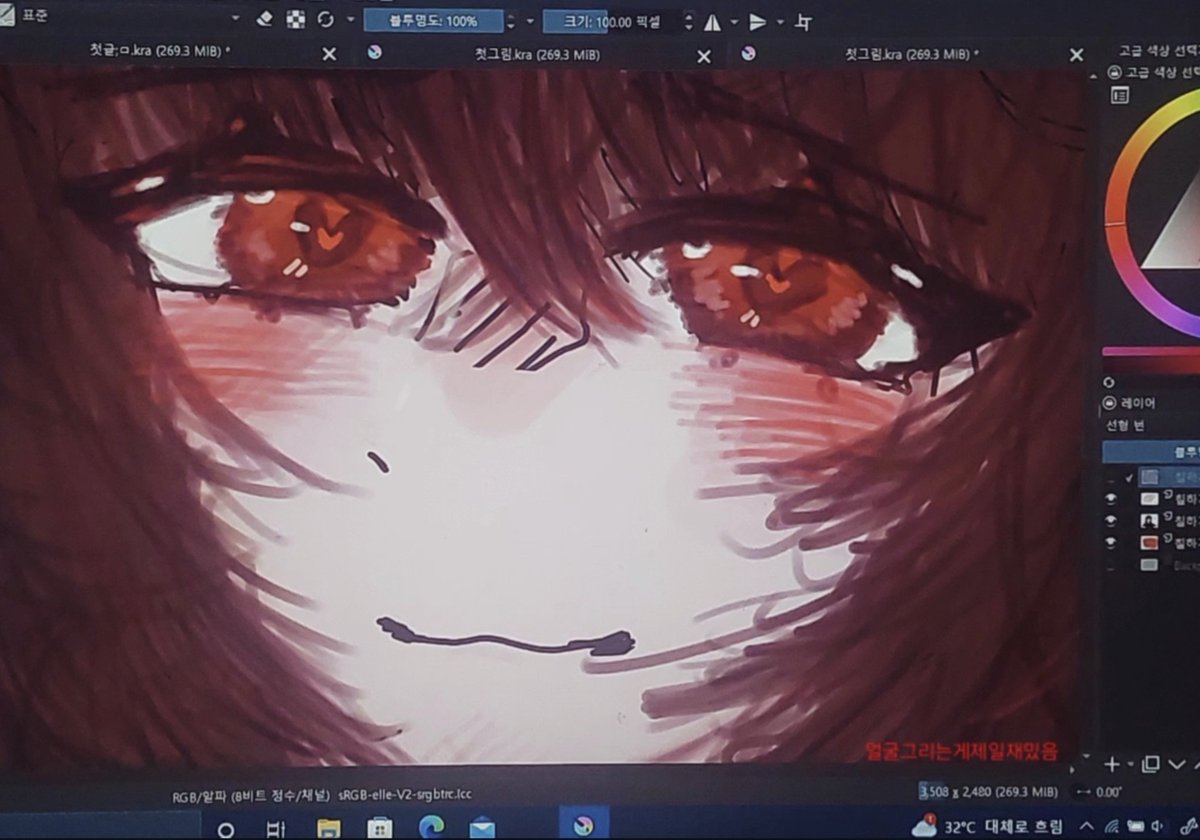The height and width of the screenshot is (840, 1200).
Task: Switch to the third 첫그림.kra * tab
Action: [911, 54]
